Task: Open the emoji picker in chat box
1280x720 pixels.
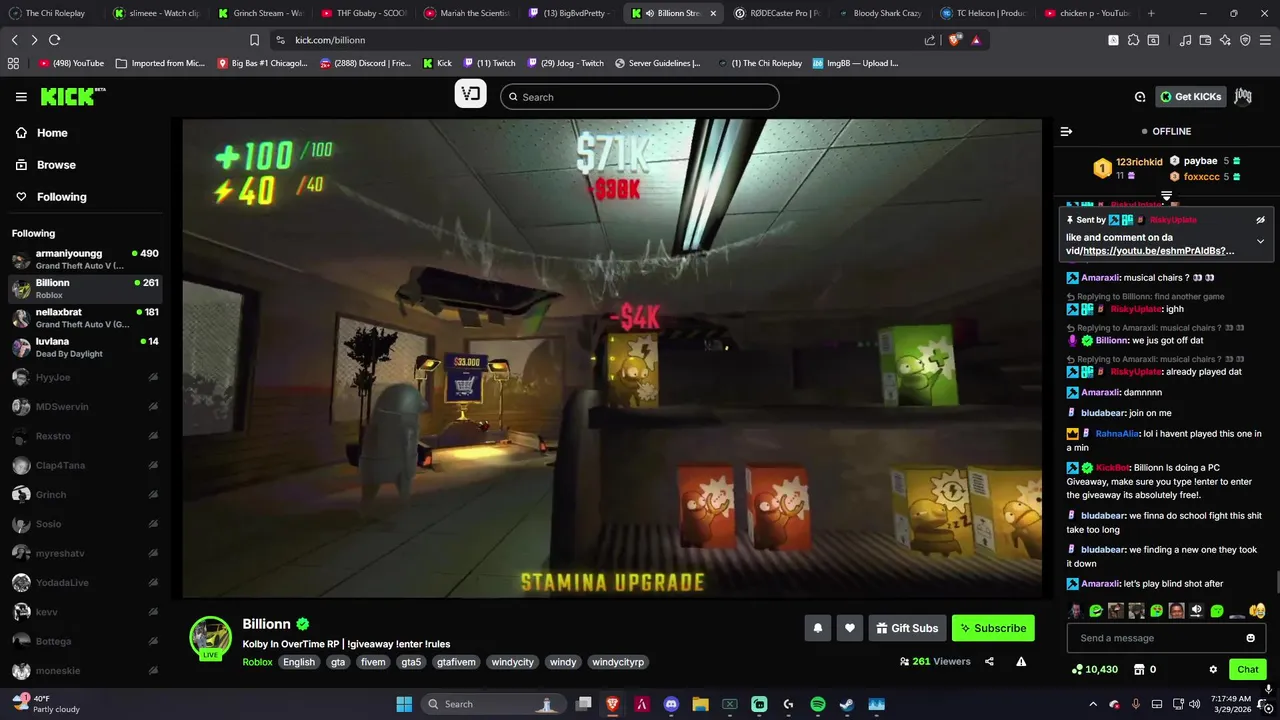Action: tap(1250, 638)
